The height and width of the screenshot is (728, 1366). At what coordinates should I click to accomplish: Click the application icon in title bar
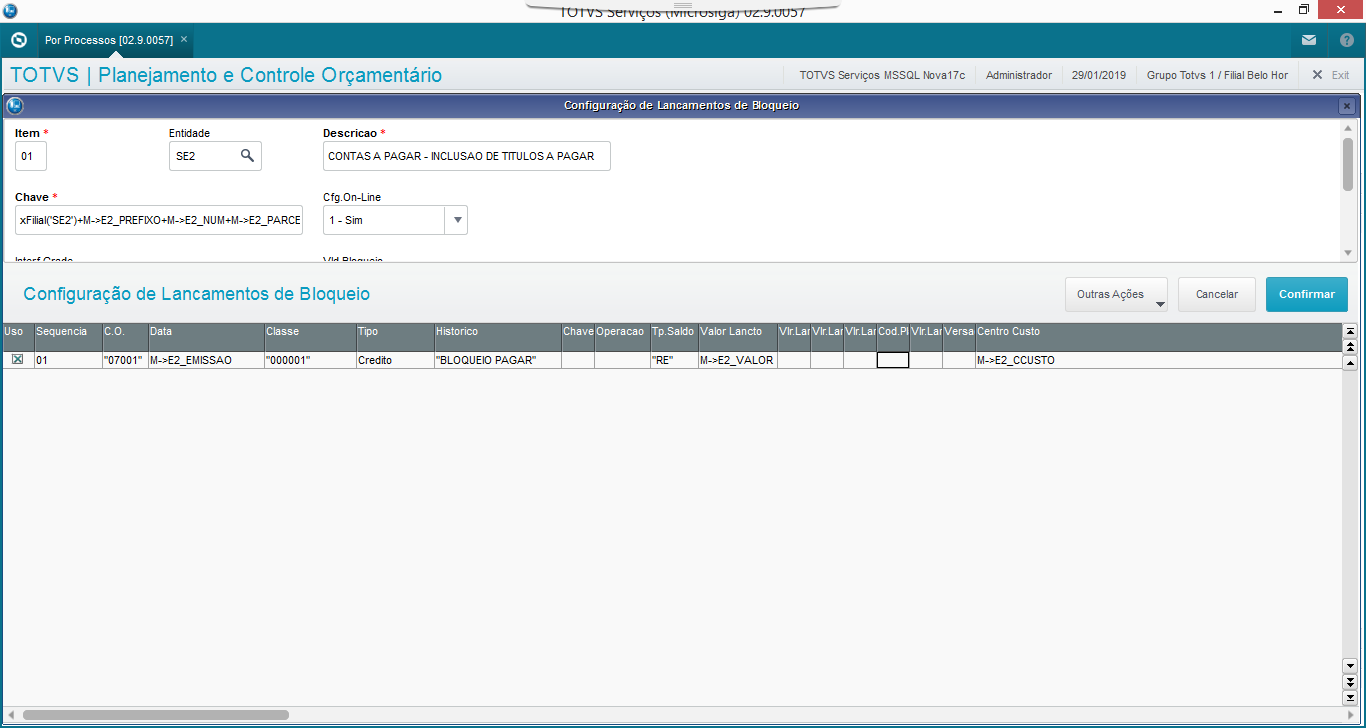(x=8, y=9)
